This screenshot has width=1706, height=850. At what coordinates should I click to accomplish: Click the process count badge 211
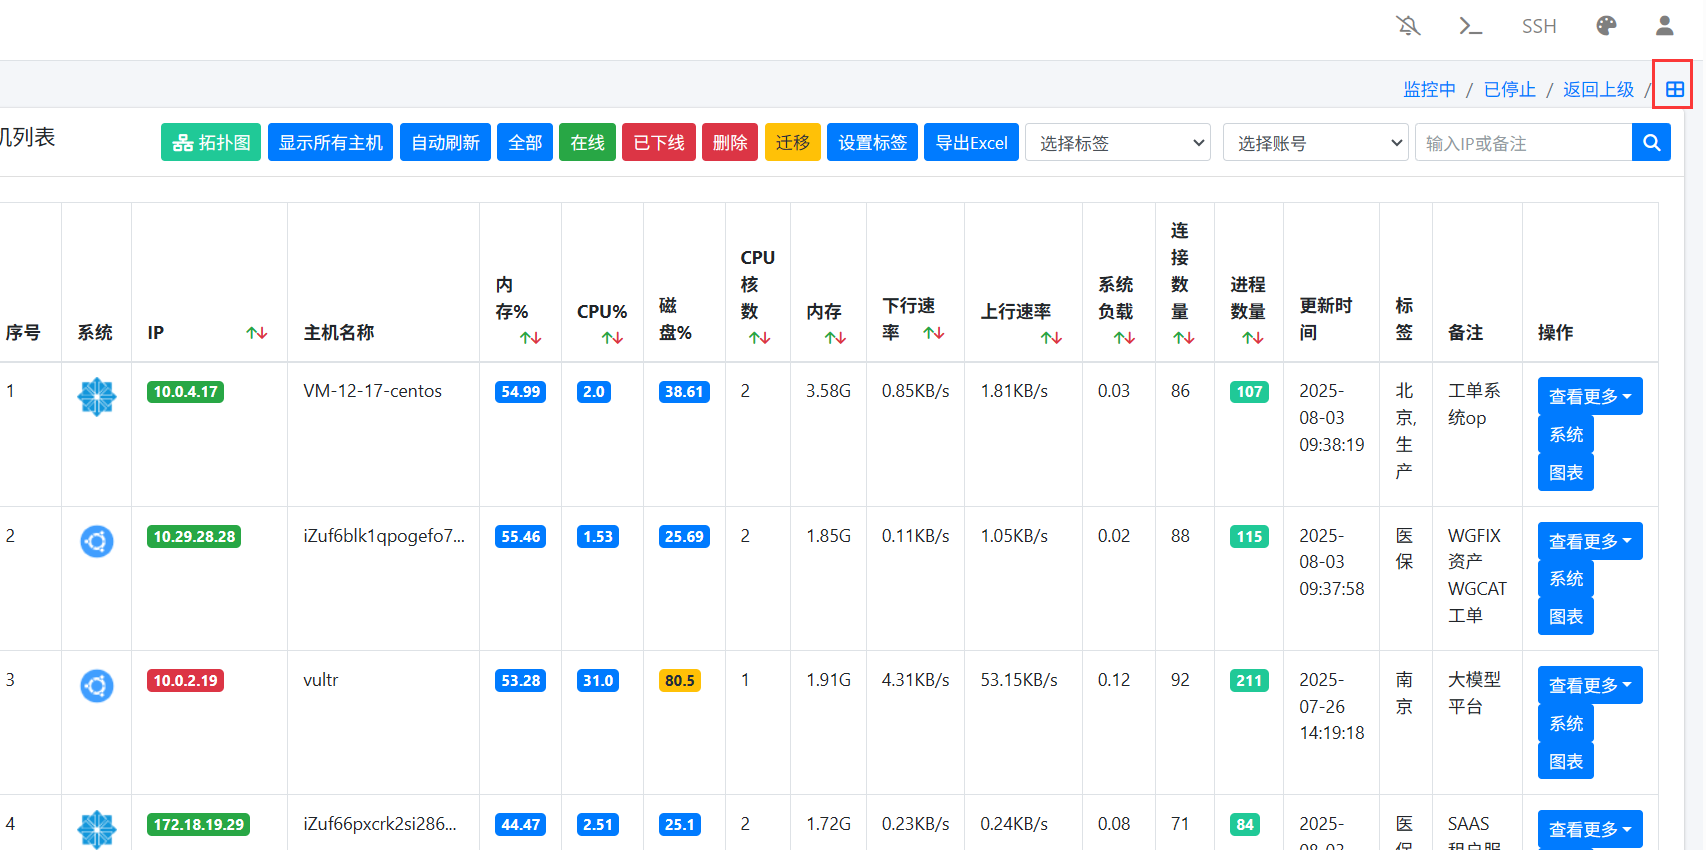1249,681
